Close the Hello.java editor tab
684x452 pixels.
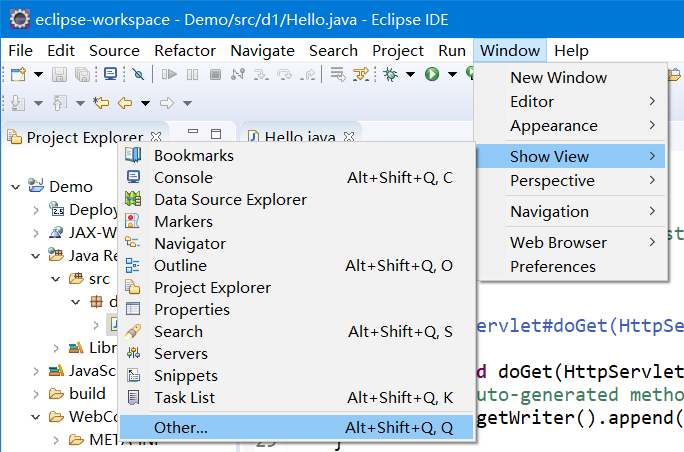[x=349, y=137]
